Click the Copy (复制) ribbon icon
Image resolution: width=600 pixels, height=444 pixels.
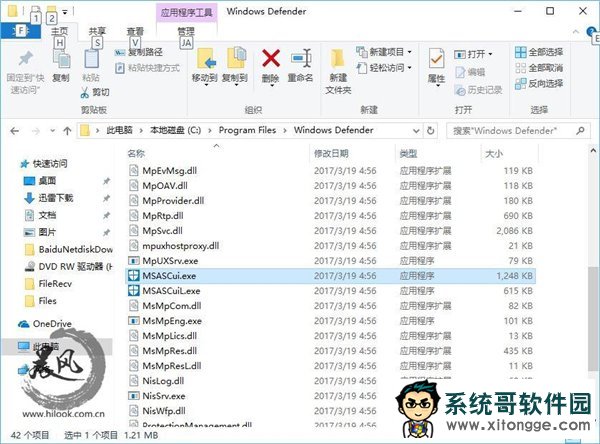click(61, 60)
